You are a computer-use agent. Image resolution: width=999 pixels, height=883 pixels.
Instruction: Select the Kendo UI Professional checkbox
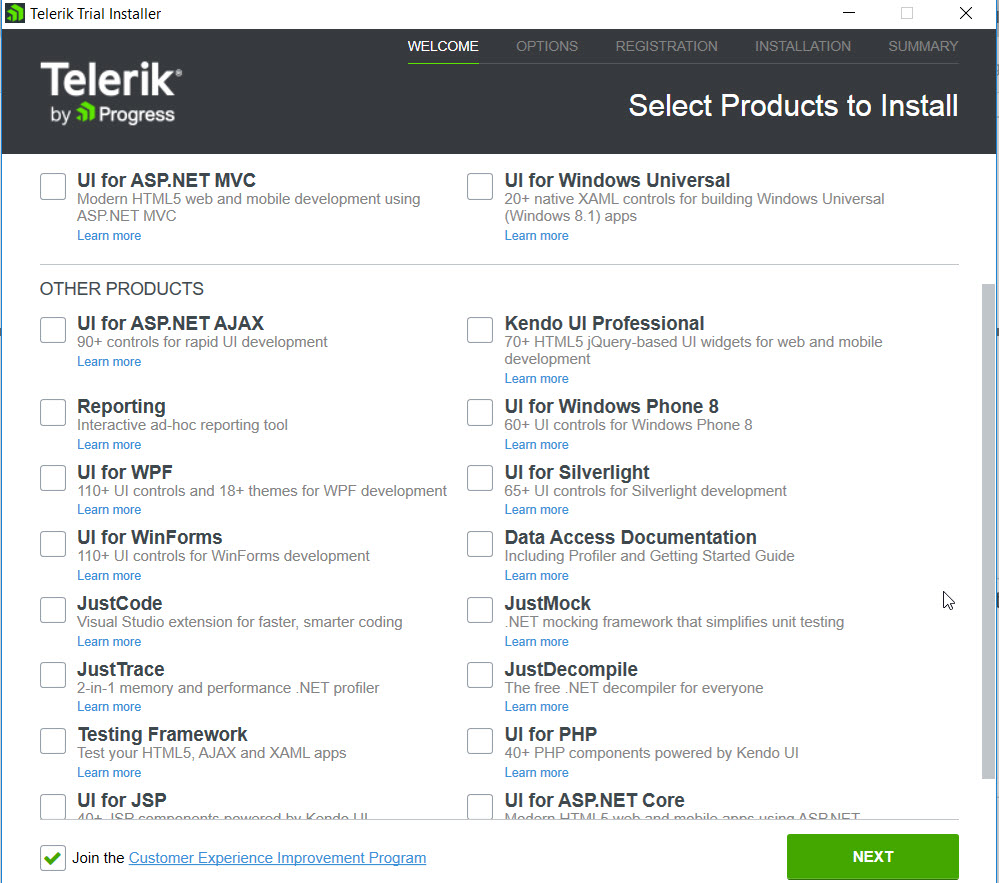click(480, 329)
